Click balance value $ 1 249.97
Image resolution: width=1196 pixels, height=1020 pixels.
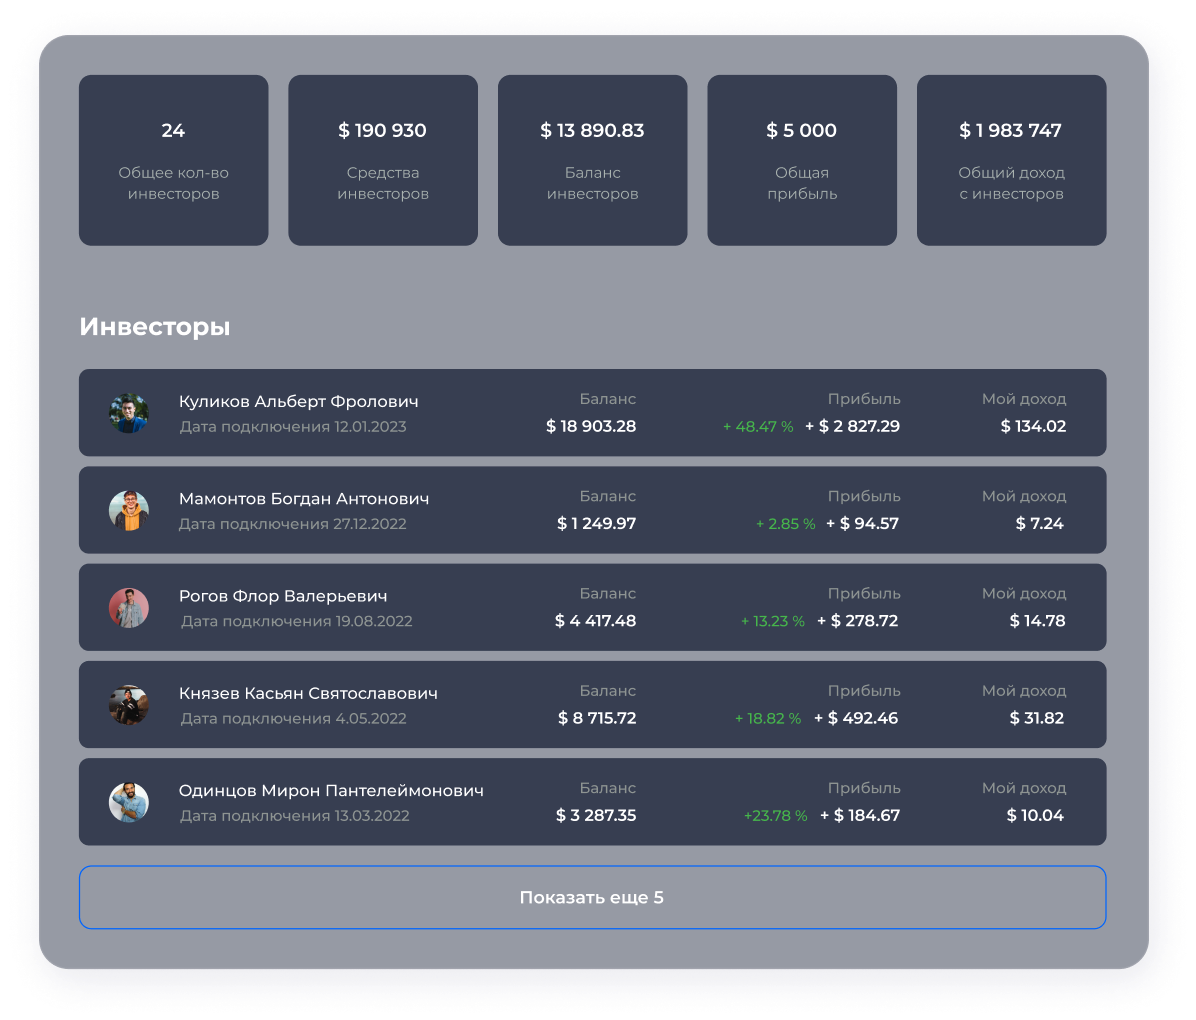(x=596, y=523)
